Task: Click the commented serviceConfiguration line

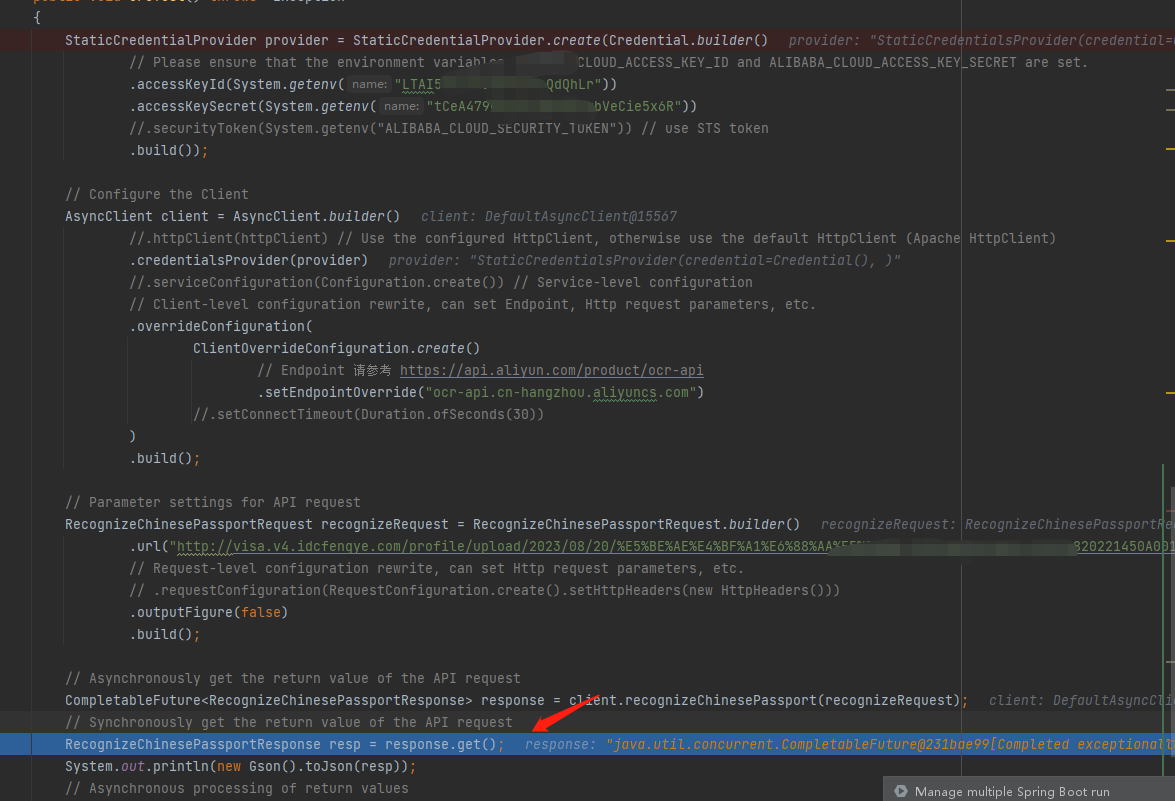Action: pyautogui.click(x=441, y=282)
